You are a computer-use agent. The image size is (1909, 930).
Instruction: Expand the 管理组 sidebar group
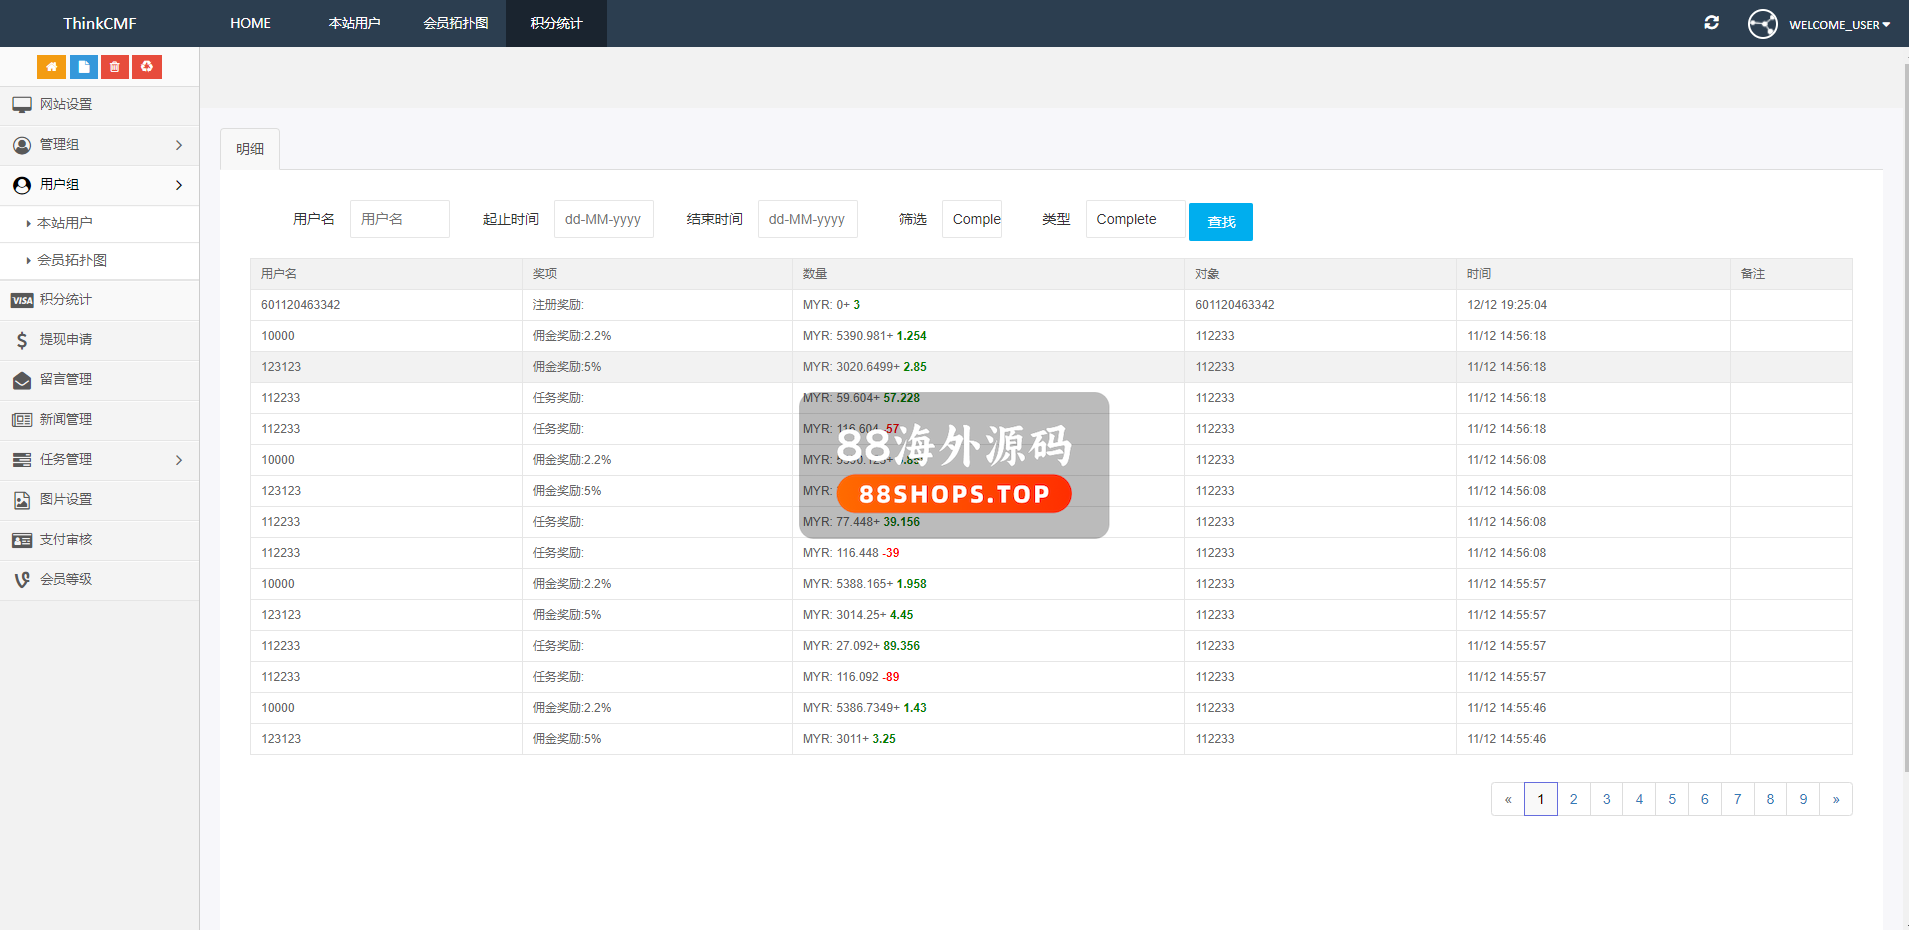(99, 145)
